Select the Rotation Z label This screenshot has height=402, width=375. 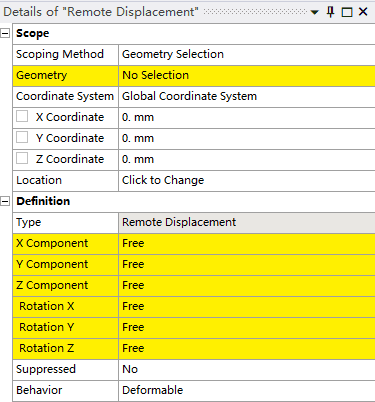tap(47, 348)
